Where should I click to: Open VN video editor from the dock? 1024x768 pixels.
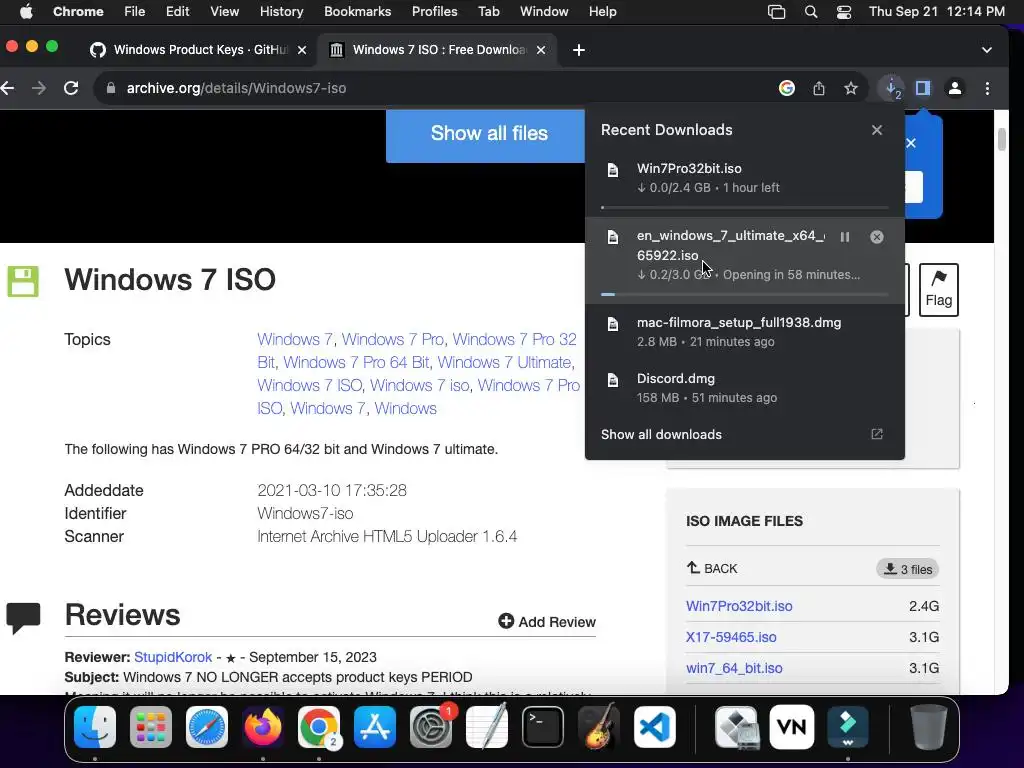click(x=792, y=727)
